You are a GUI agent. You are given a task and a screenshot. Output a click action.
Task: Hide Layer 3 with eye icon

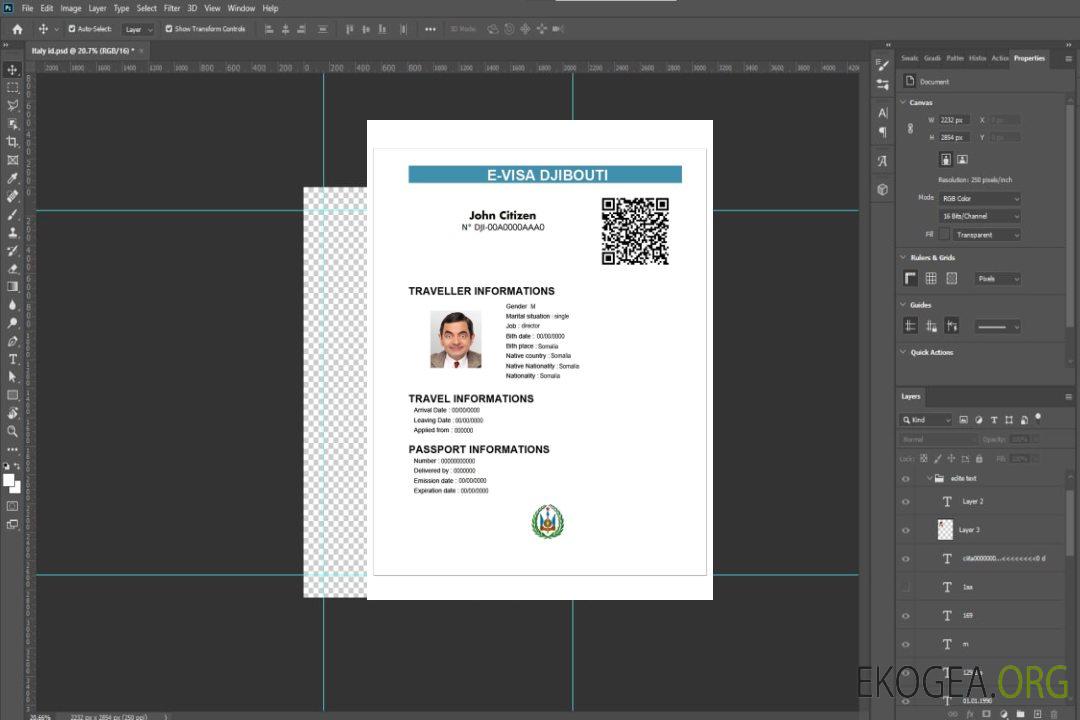[x=906, y=531]
